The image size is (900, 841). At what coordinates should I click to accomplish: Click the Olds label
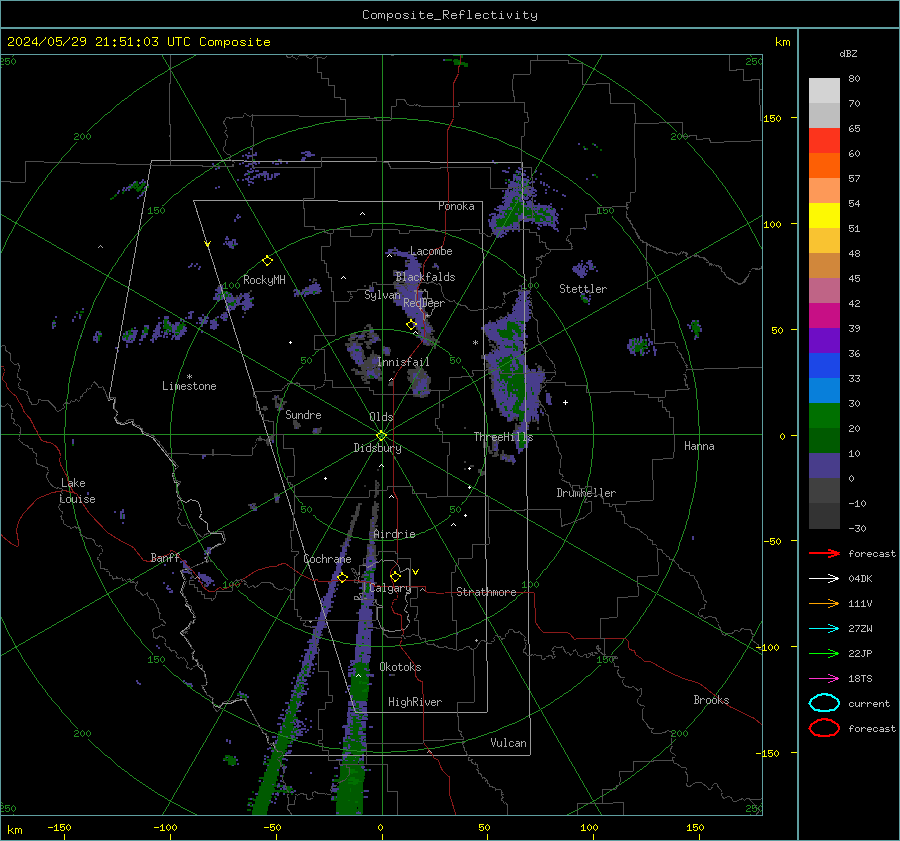click(x=381, y=417)
